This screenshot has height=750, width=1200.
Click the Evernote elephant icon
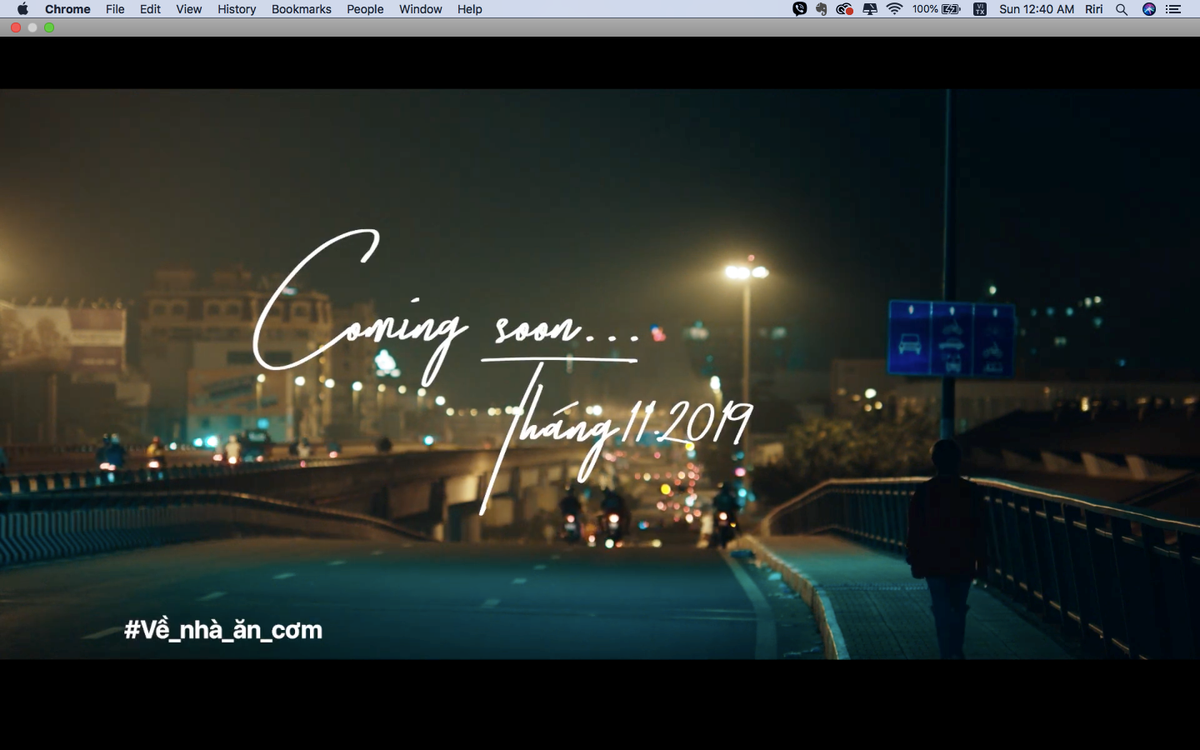tap(821, 9)
